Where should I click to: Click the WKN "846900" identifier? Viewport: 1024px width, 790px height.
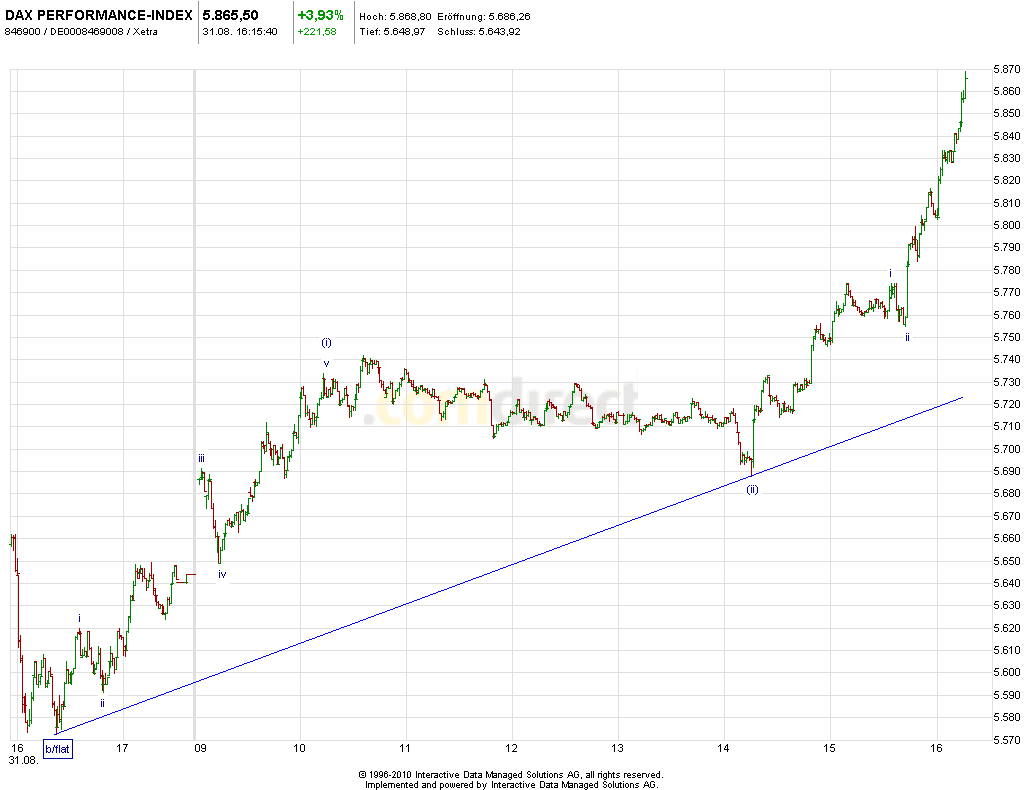[23, 31]
